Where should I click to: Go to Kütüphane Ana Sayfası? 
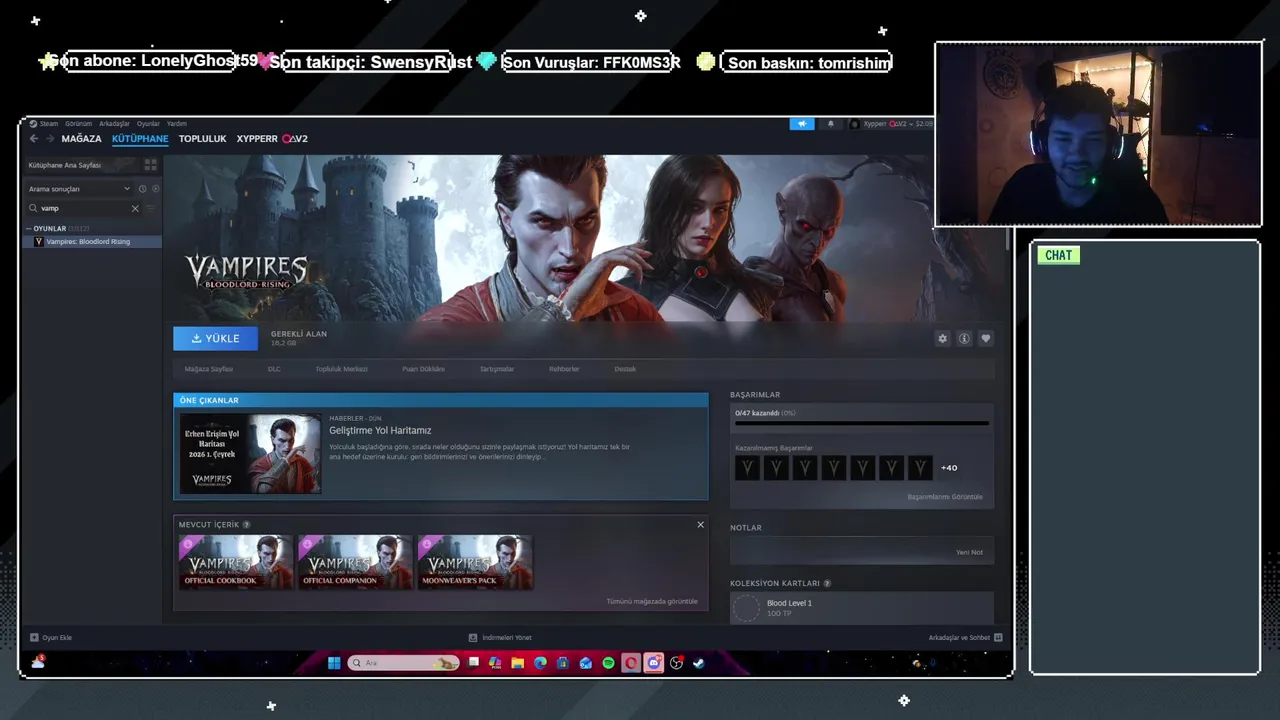coord(65,165)
